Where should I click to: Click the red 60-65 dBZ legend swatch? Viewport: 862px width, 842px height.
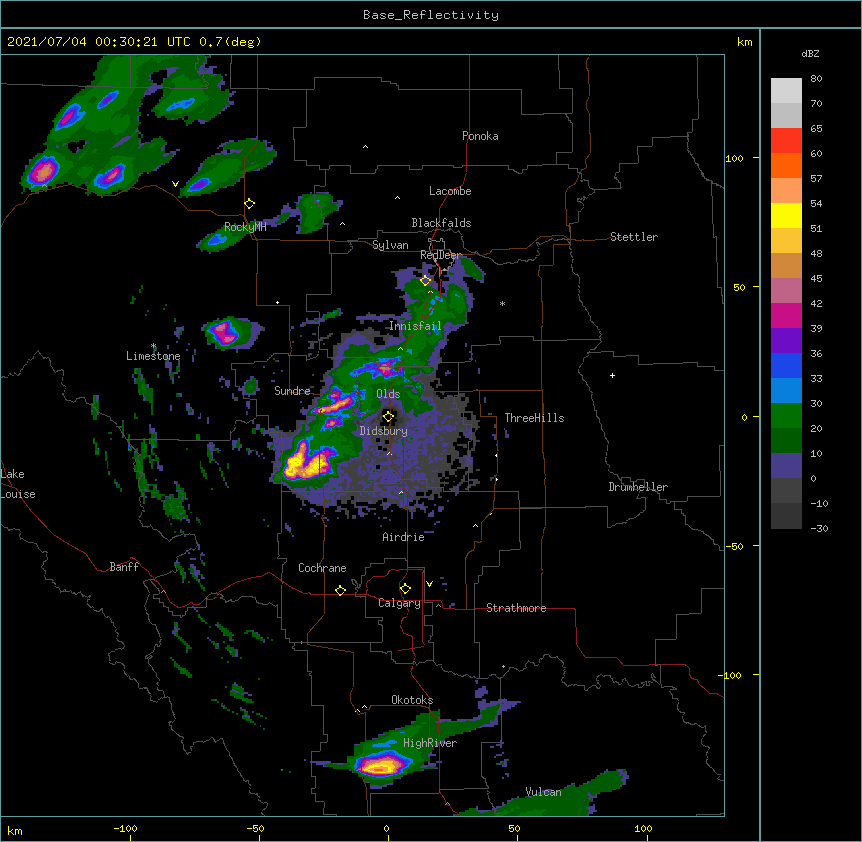tap(786, 141)
